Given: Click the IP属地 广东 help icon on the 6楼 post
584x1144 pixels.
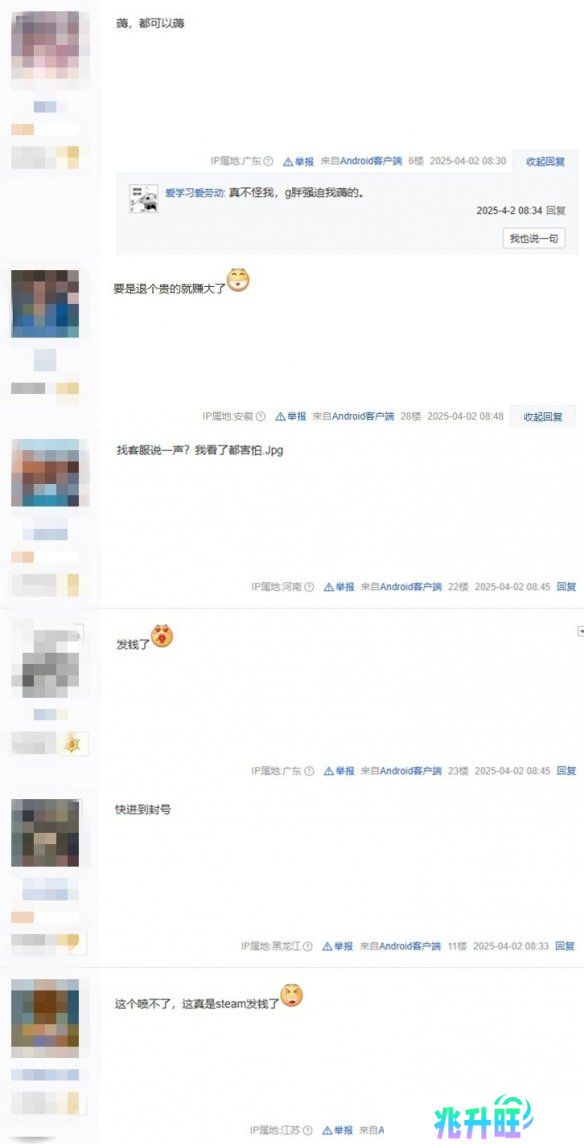Looking at the screenshot, I should pyautogui.click(x=269, y=161).
